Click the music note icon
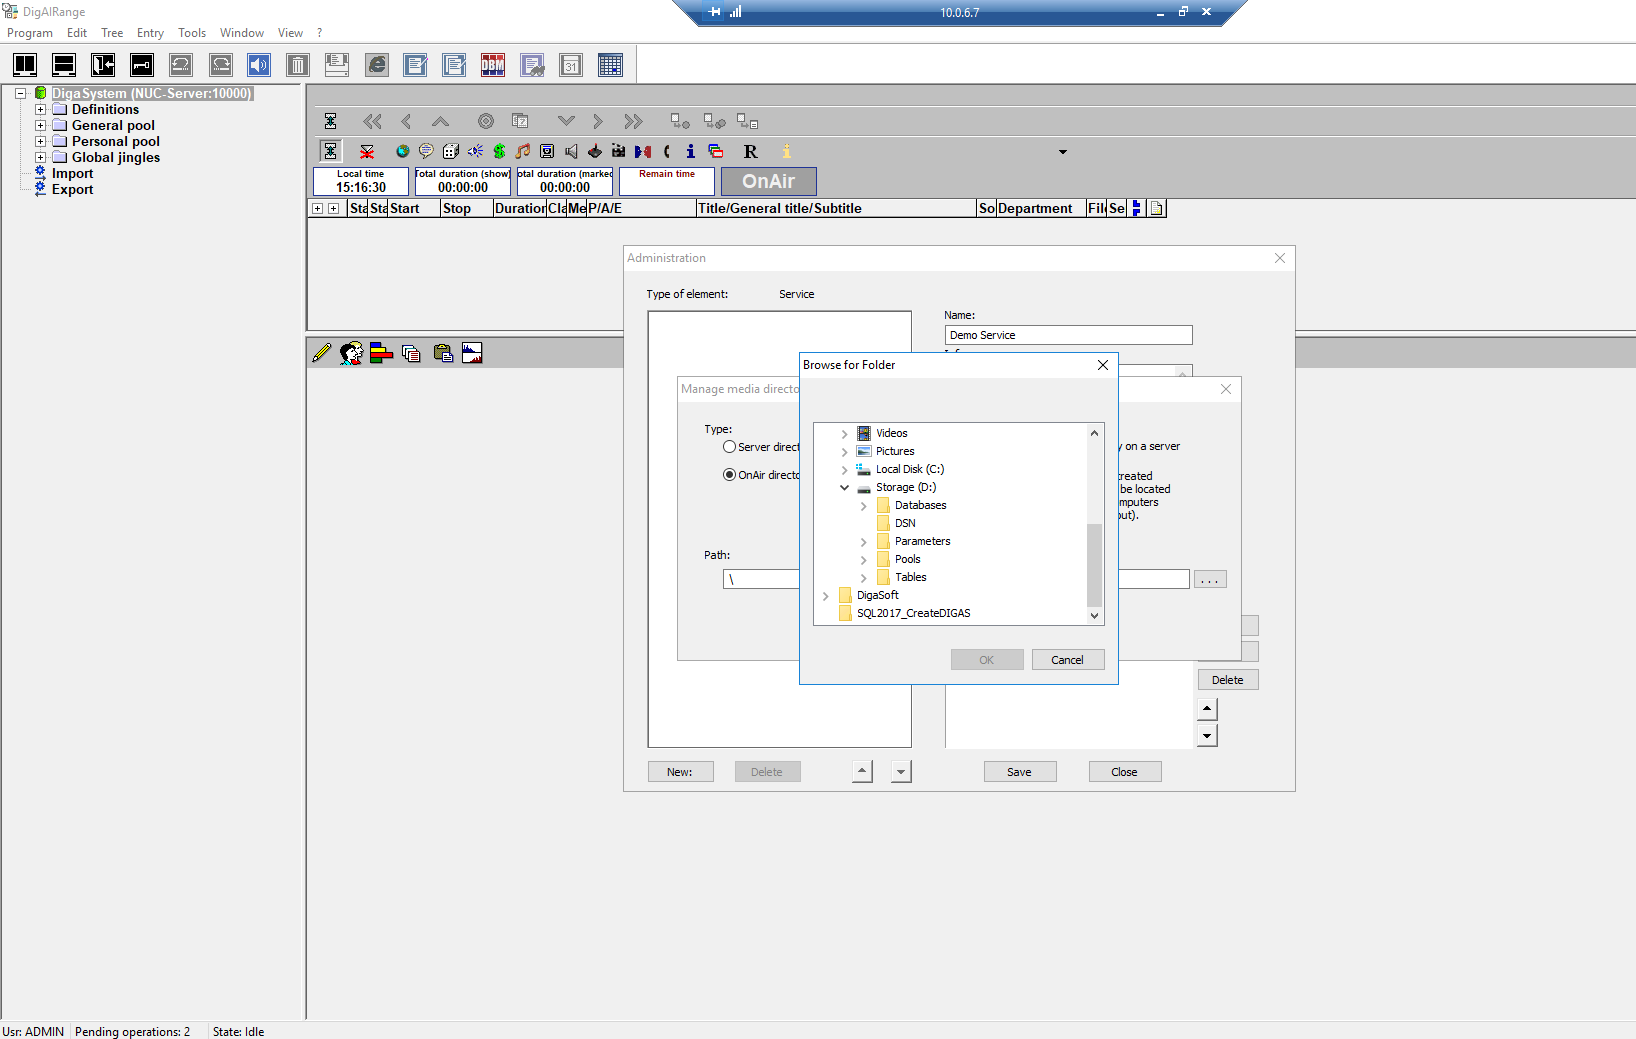This screenshot has width=1636, height=1039. 523,151
